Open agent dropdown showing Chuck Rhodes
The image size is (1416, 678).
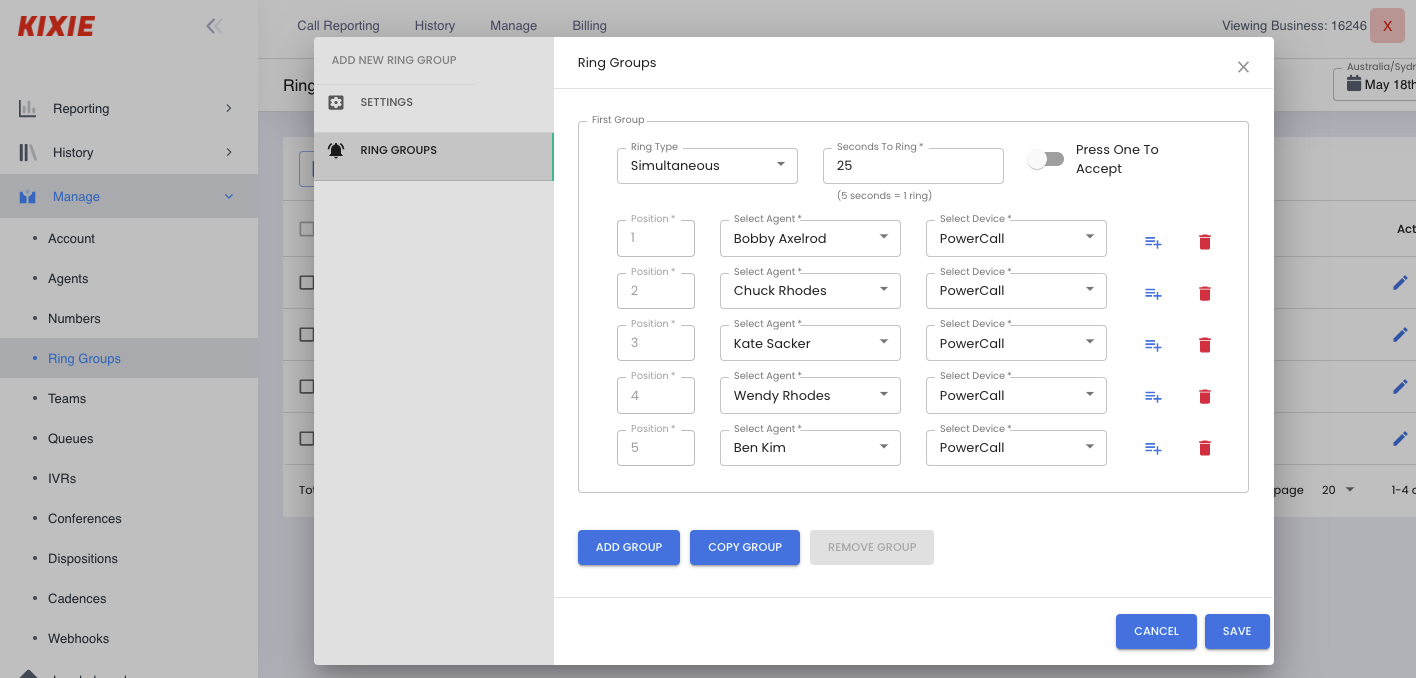[810, 291]
